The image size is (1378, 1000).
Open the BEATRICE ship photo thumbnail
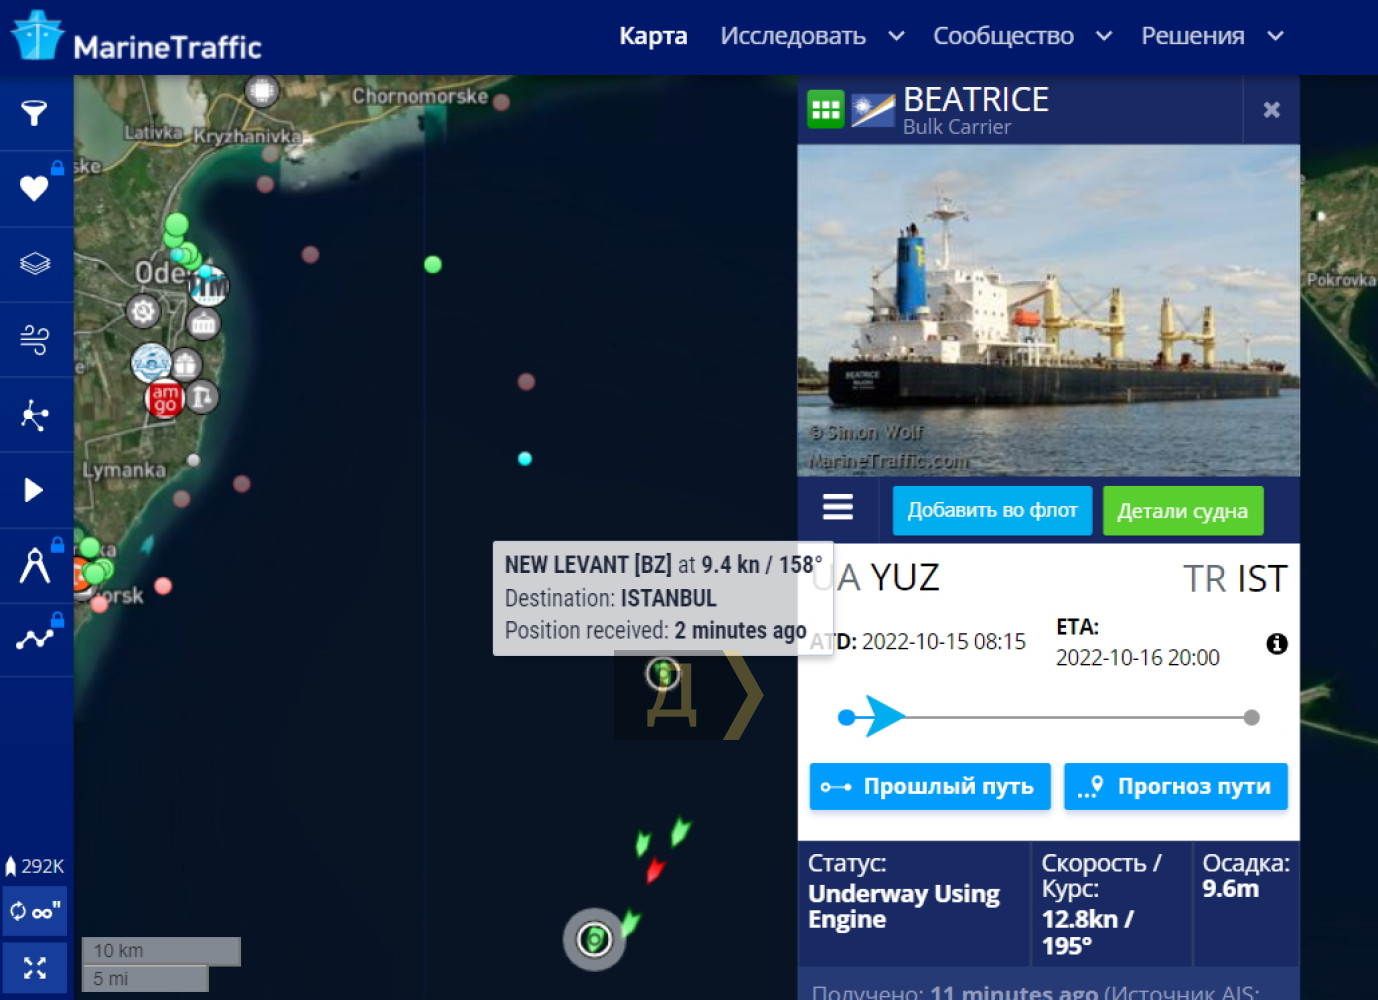pyautogui.click(x=1049, y=310)
